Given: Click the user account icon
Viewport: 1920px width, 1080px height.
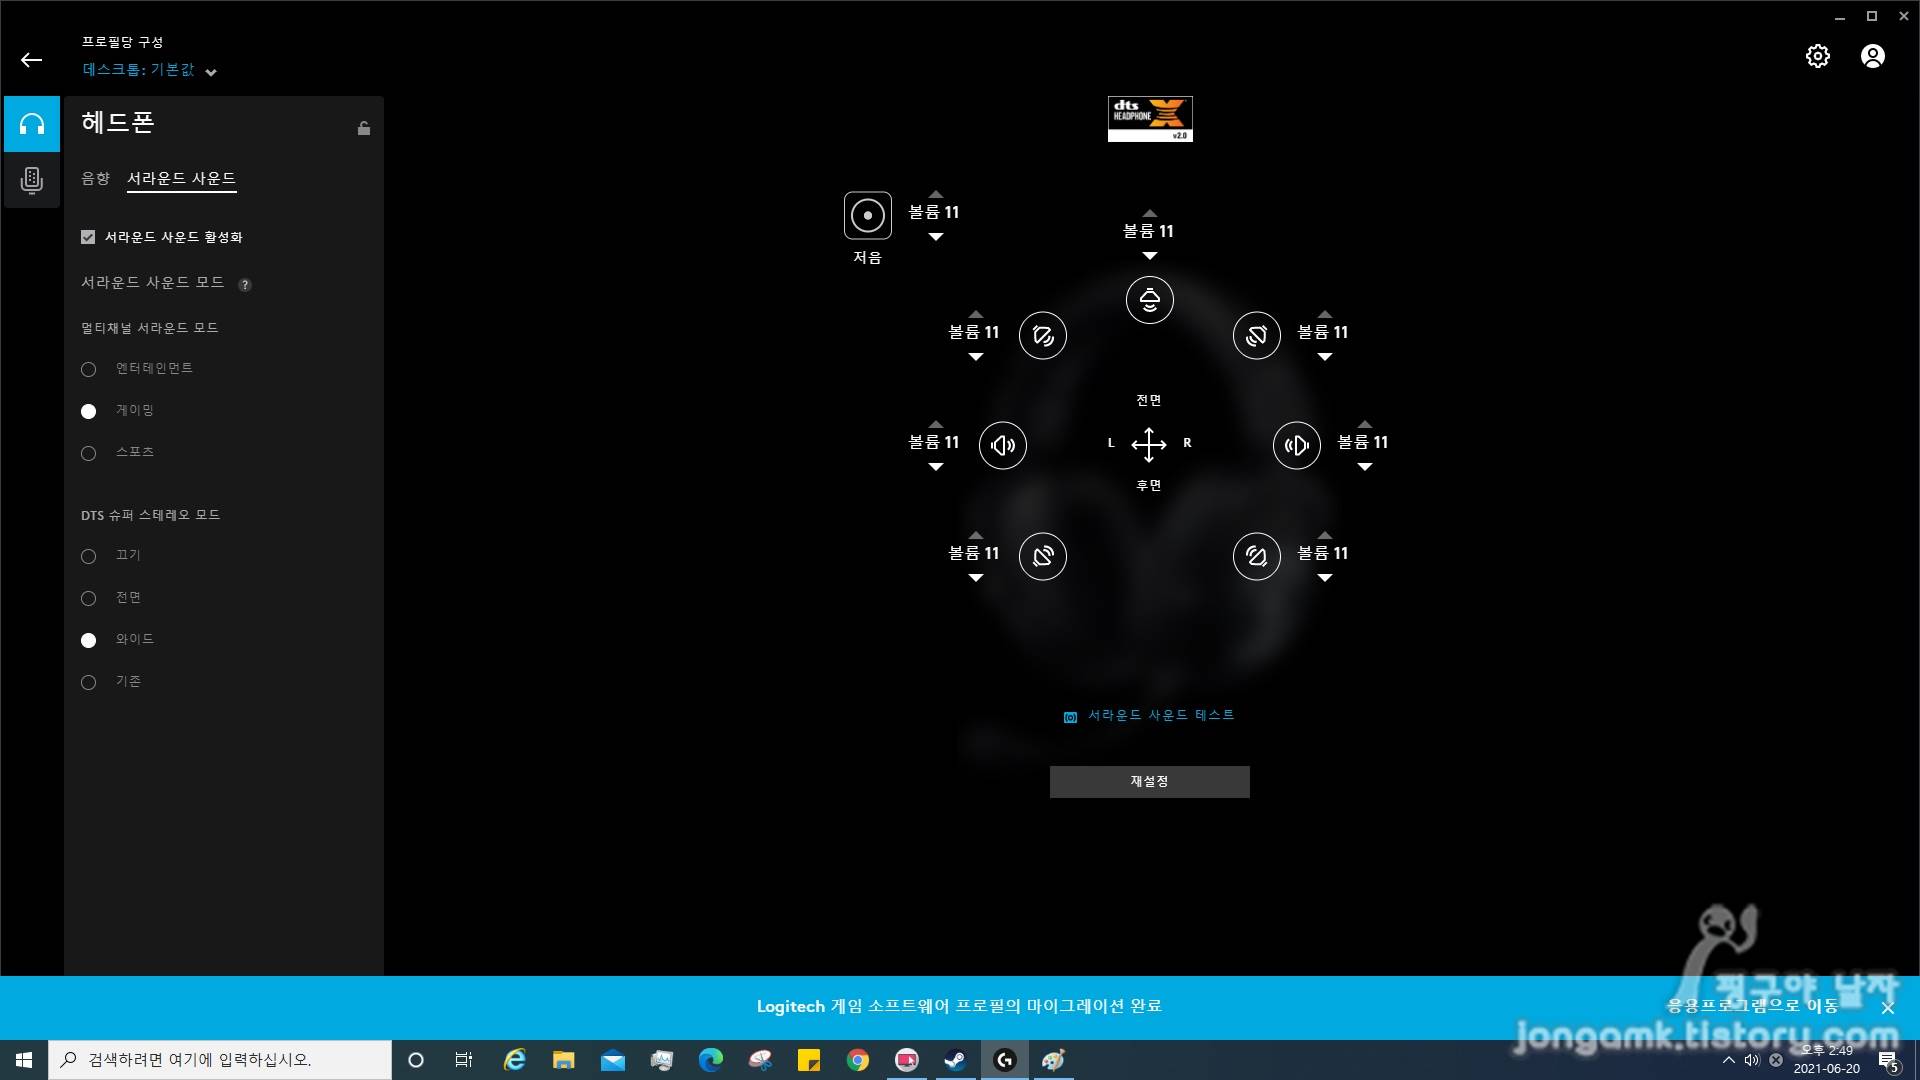Looking at the screenshot, I should pyautogui.click(x=1872, y=56).
